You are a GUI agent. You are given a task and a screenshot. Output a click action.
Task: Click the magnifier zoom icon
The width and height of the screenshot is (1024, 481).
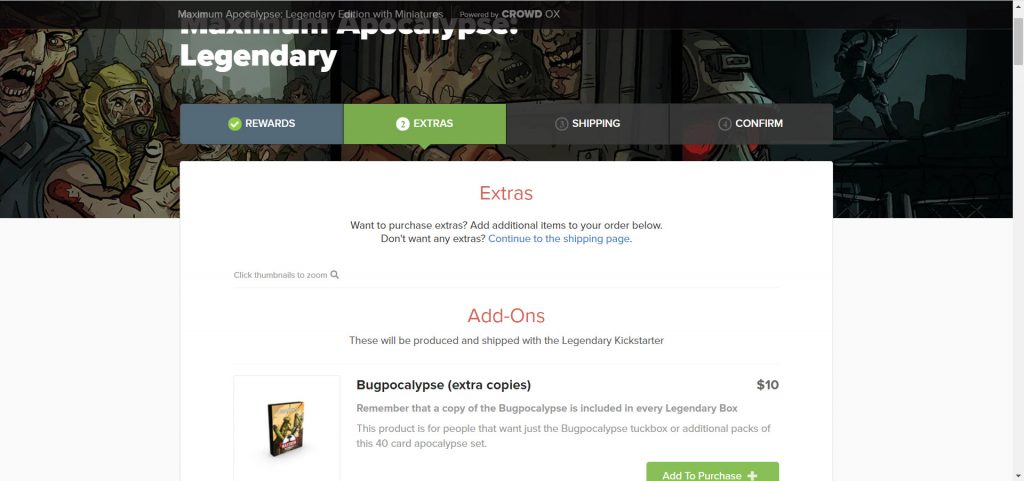click(334, 275)
